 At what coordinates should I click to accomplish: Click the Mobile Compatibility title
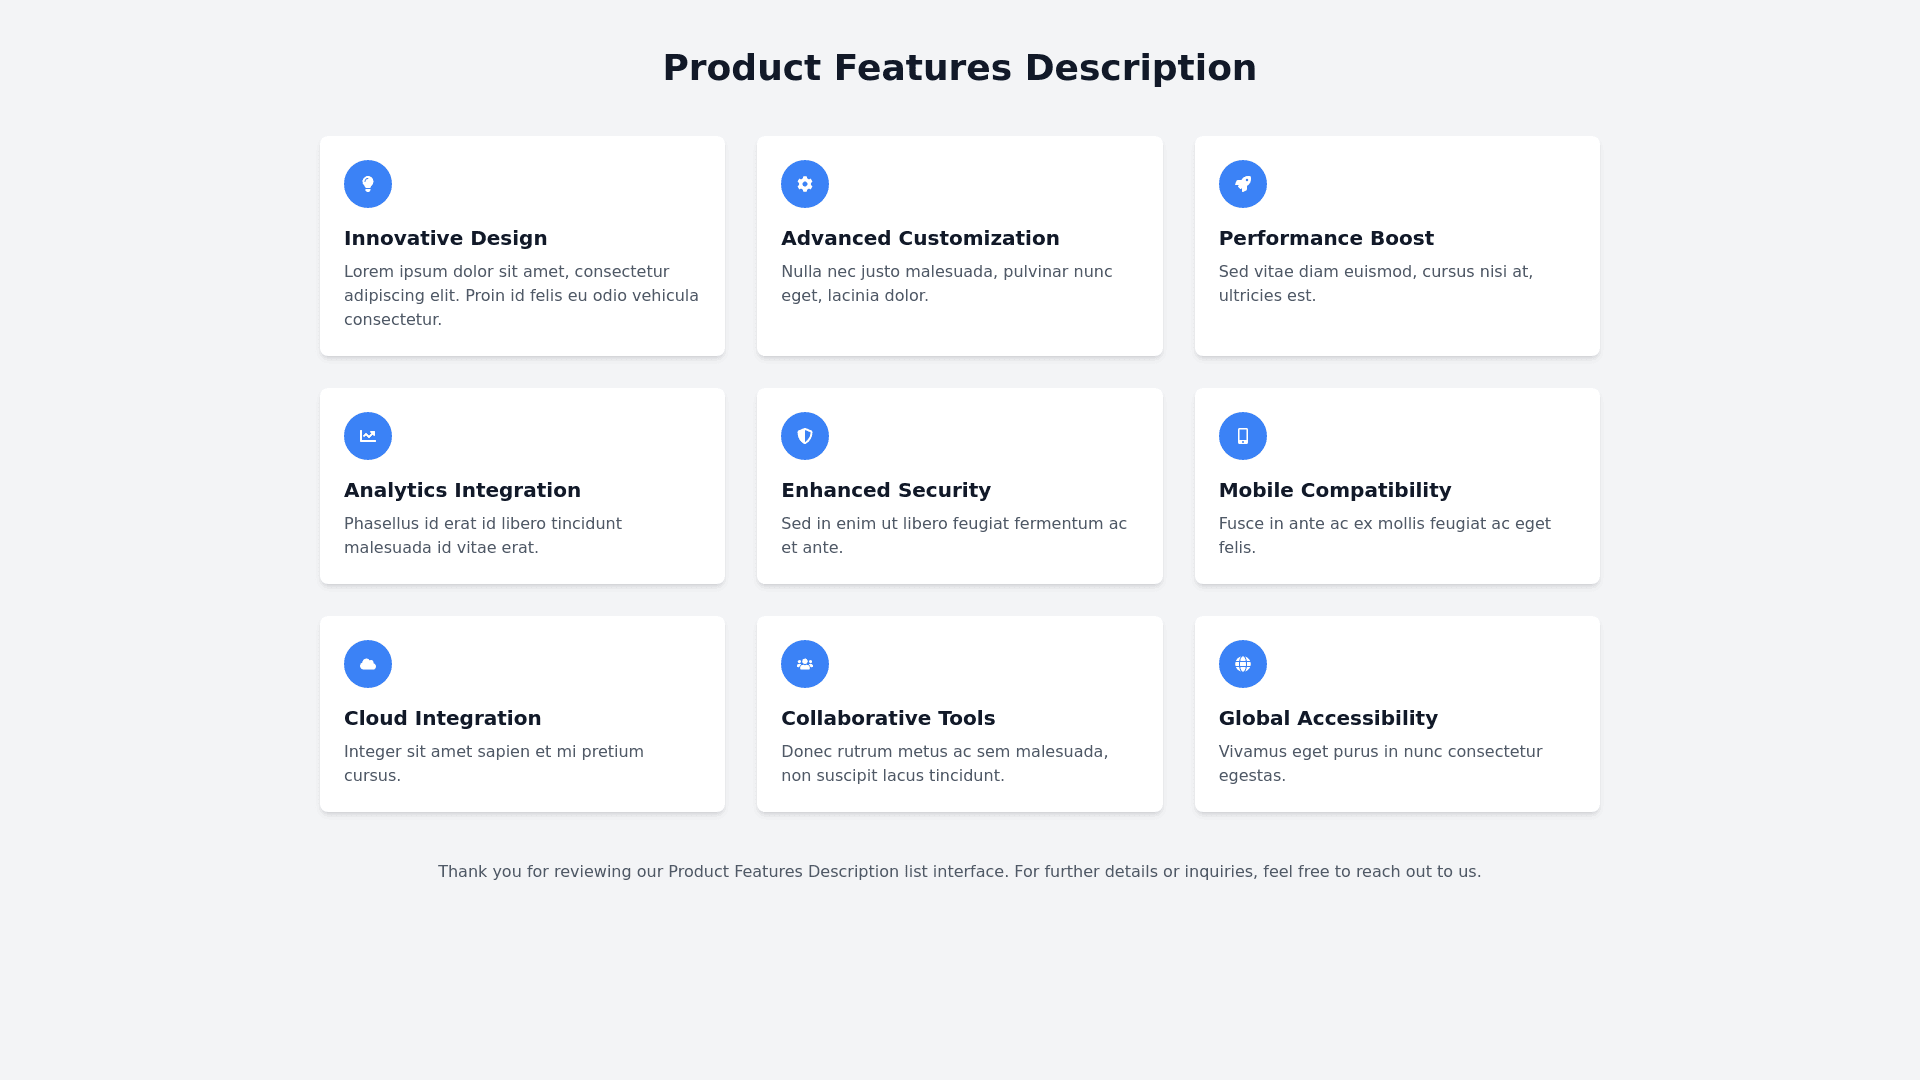[1335, 490]
